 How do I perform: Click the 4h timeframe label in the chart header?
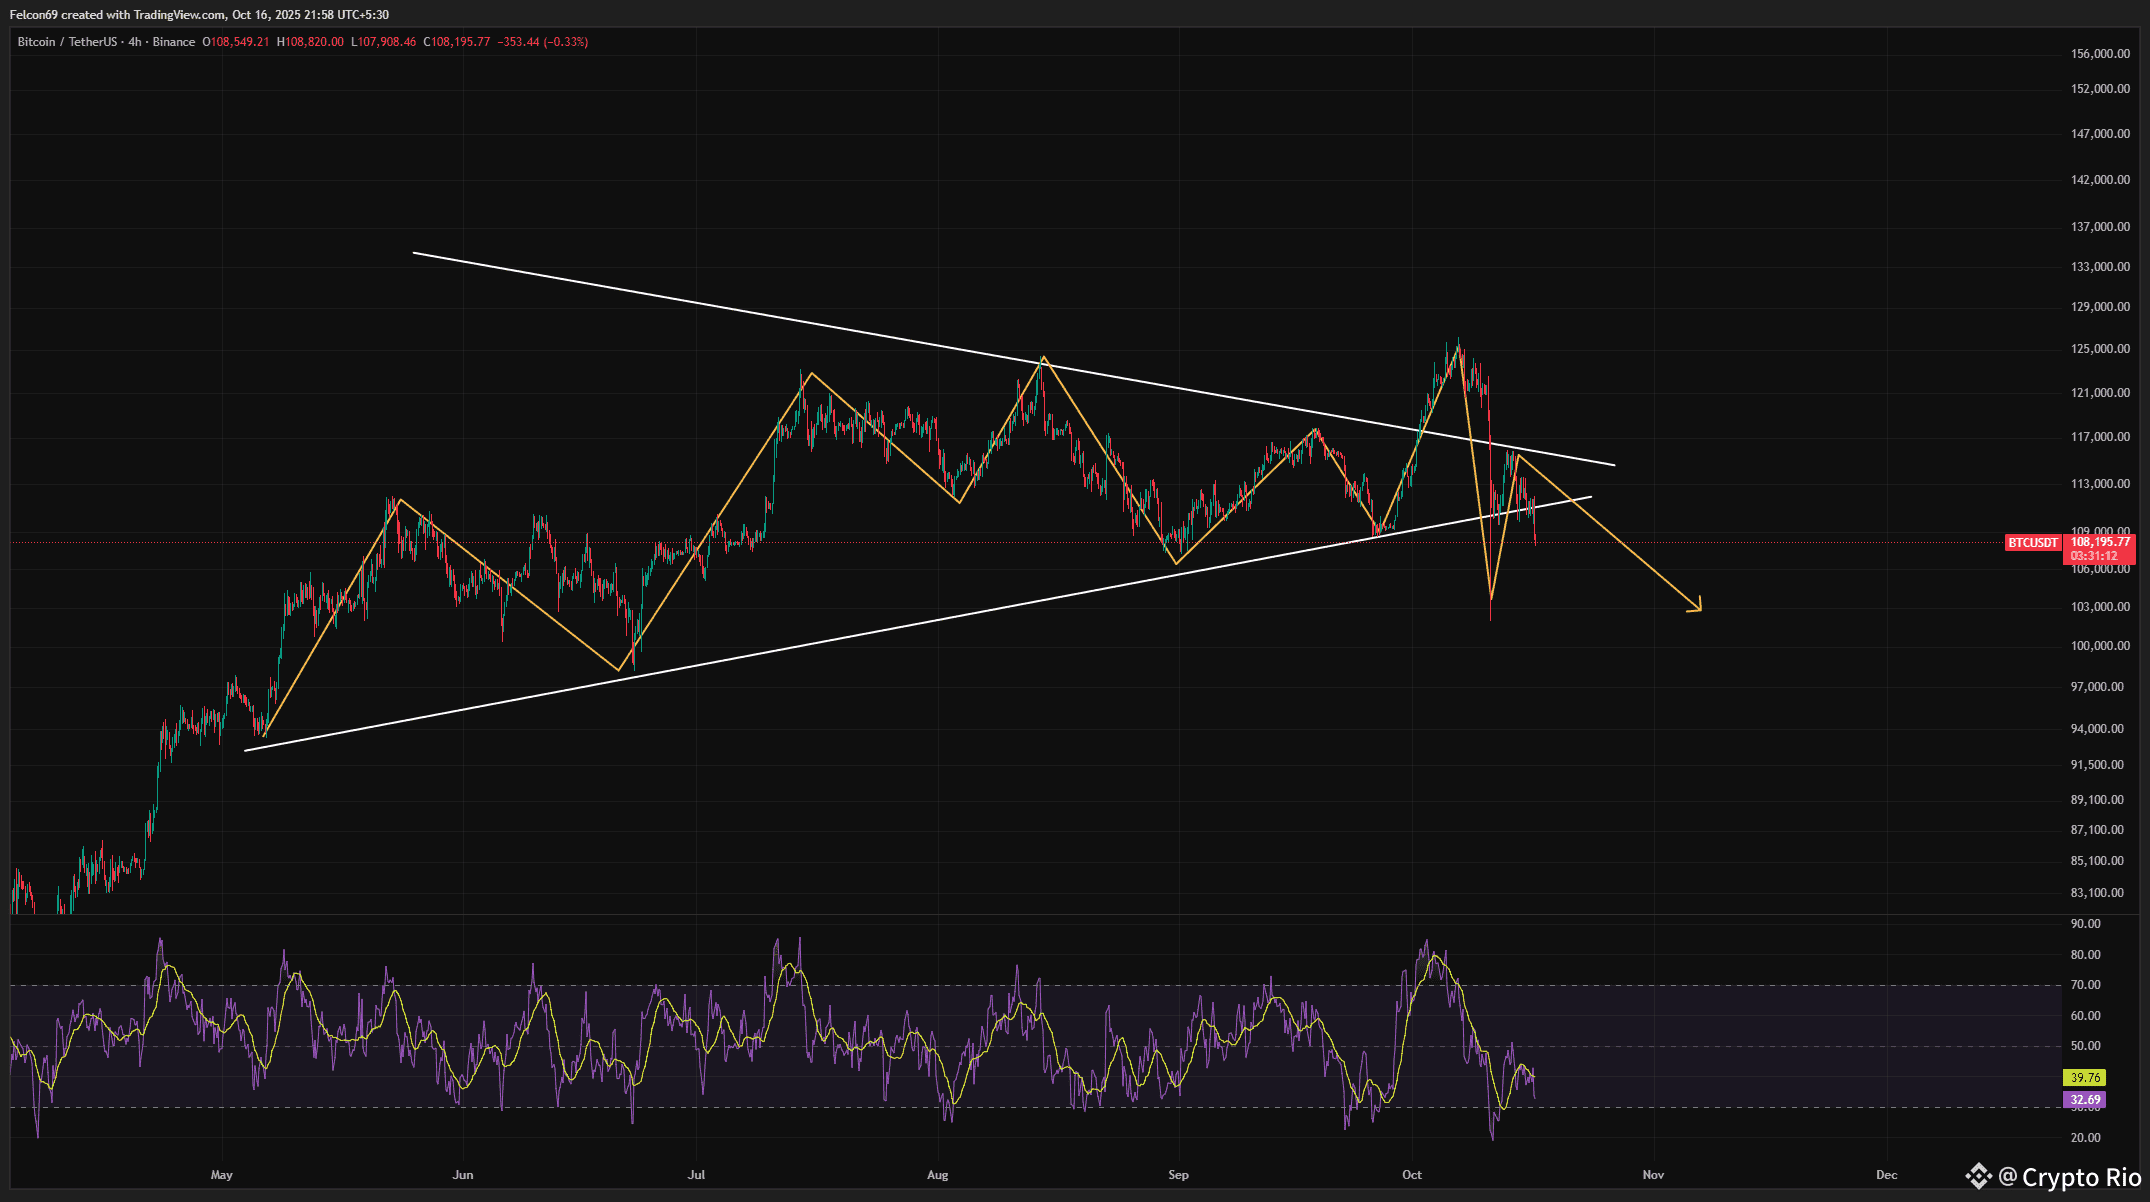[x=135, y=42]
